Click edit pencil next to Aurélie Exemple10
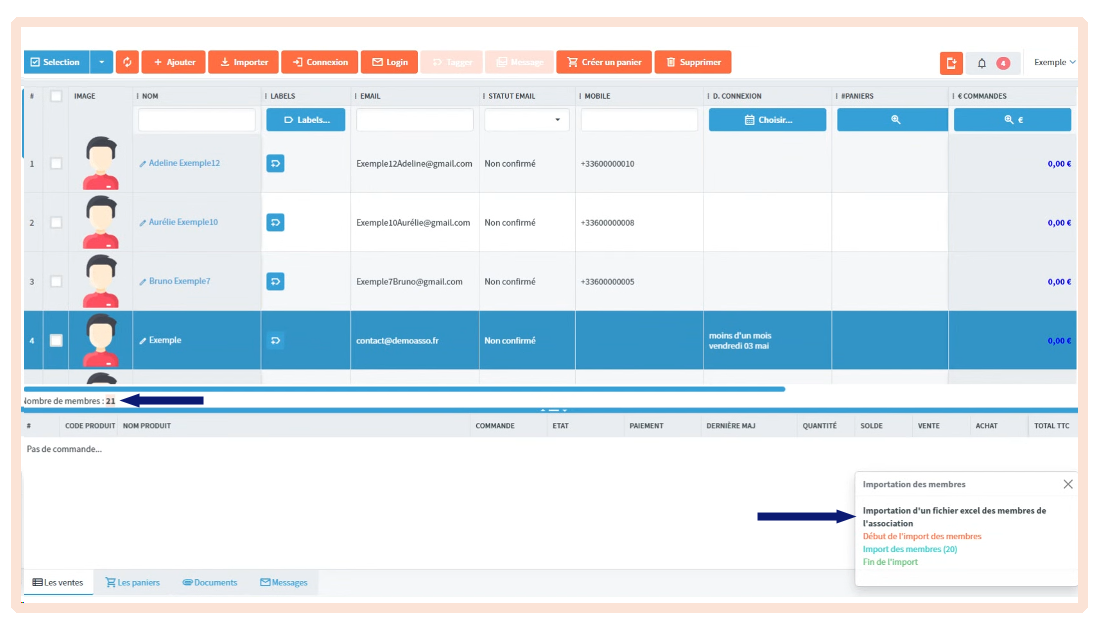This screenshot has height=630, width=1100. (x=143, y=222)
